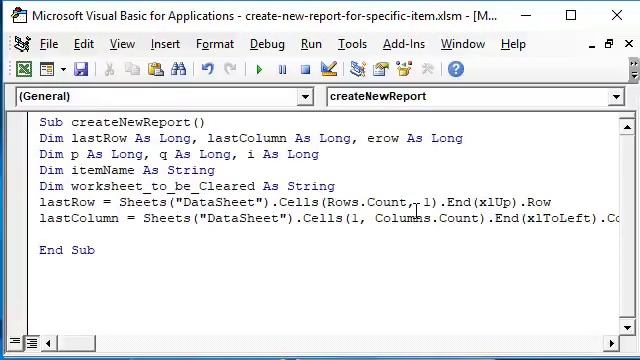Image resolution: width=640 pixels, height=360 pixels.
Task: Click the 'Dim itemName As String' line
Action: (127, 170)
